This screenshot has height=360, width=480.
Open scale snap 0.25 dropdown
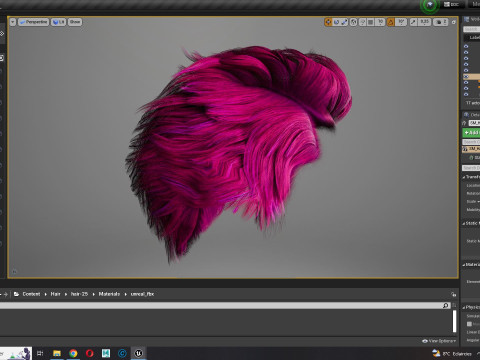click(x=424, y=22)
